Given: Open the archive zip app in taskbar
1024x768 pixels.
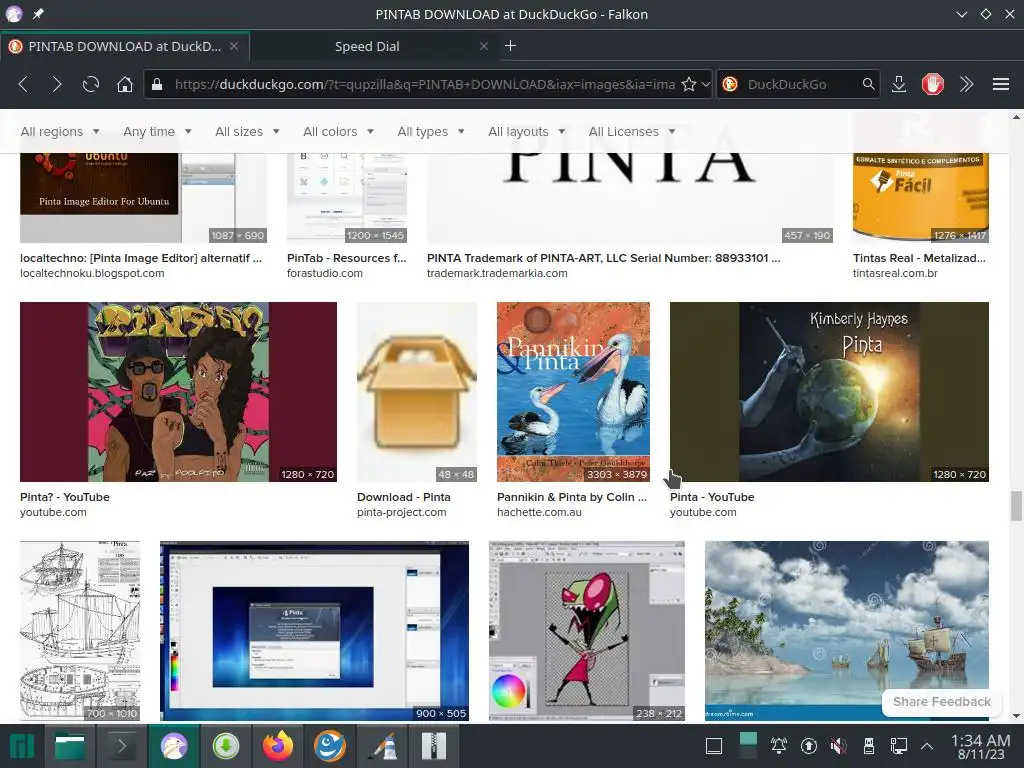Looking at the screenshot, I should (434, 746).
